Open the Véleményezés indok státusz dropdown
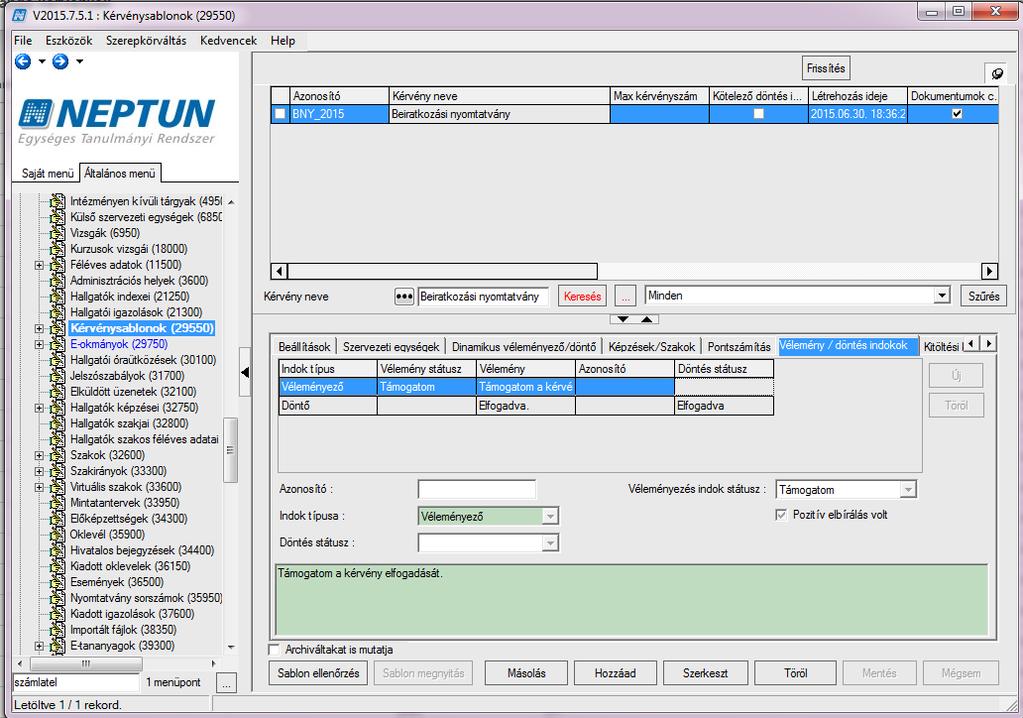The width and height of the screenshot is (1023, 718). pos(908,490)
